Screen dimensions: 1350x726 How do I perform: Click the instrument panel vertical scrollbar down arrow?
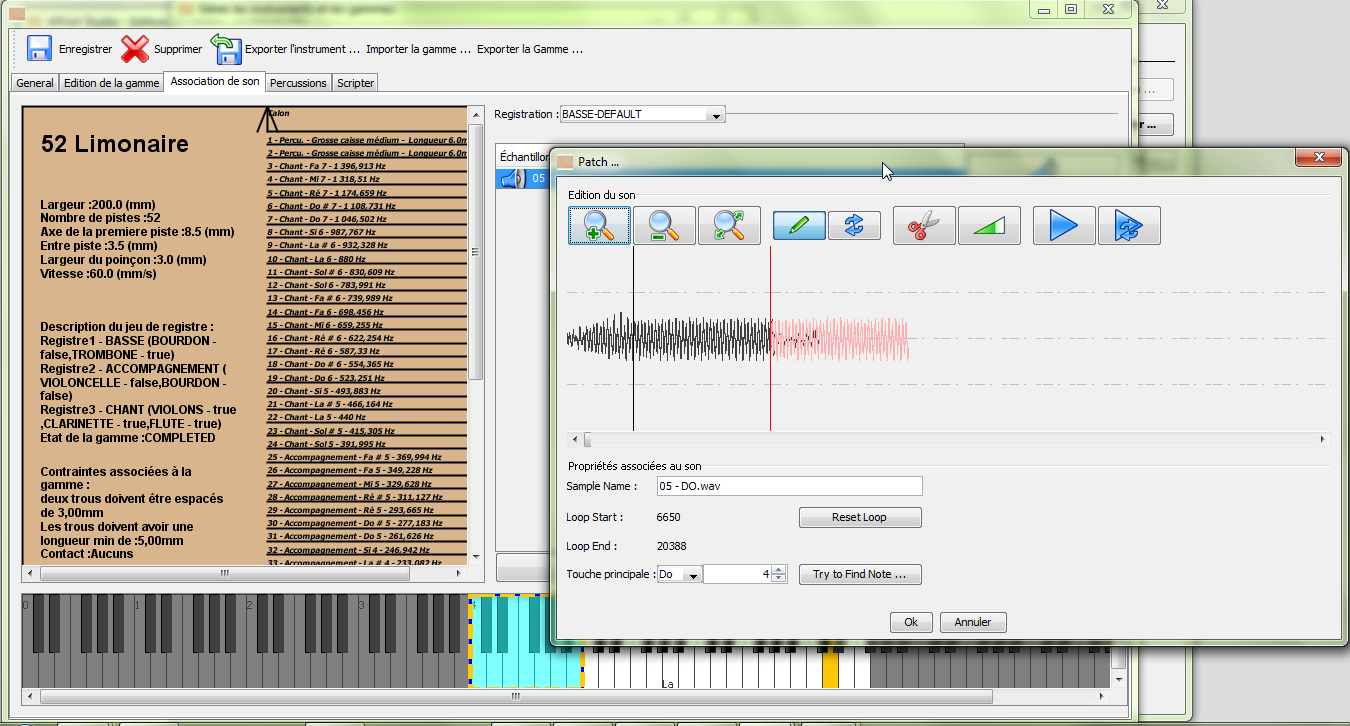(476, 556)
